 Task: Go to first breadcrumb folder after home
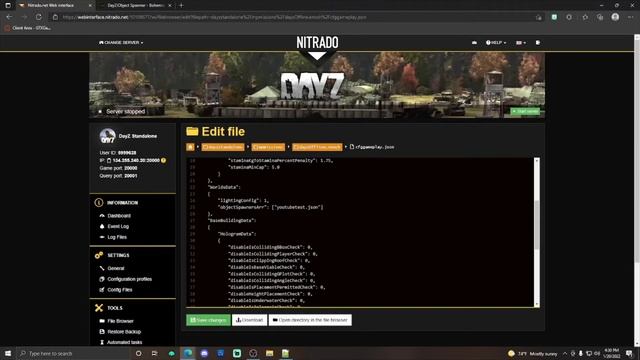coord(223,147)
